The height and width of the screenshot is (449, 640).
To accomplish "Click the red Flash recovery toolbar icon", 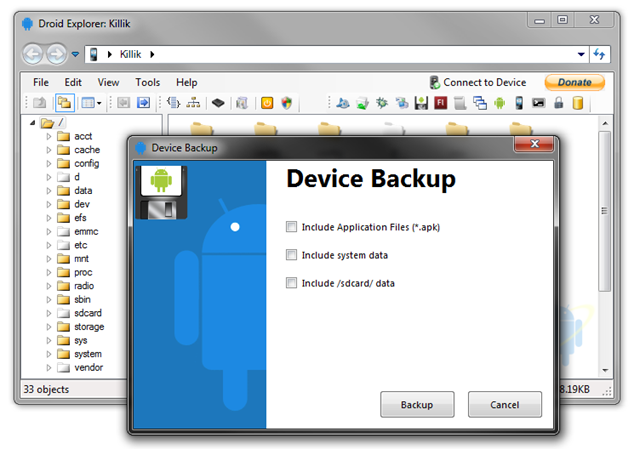I will pyautogui.click(x=440, y=103).
